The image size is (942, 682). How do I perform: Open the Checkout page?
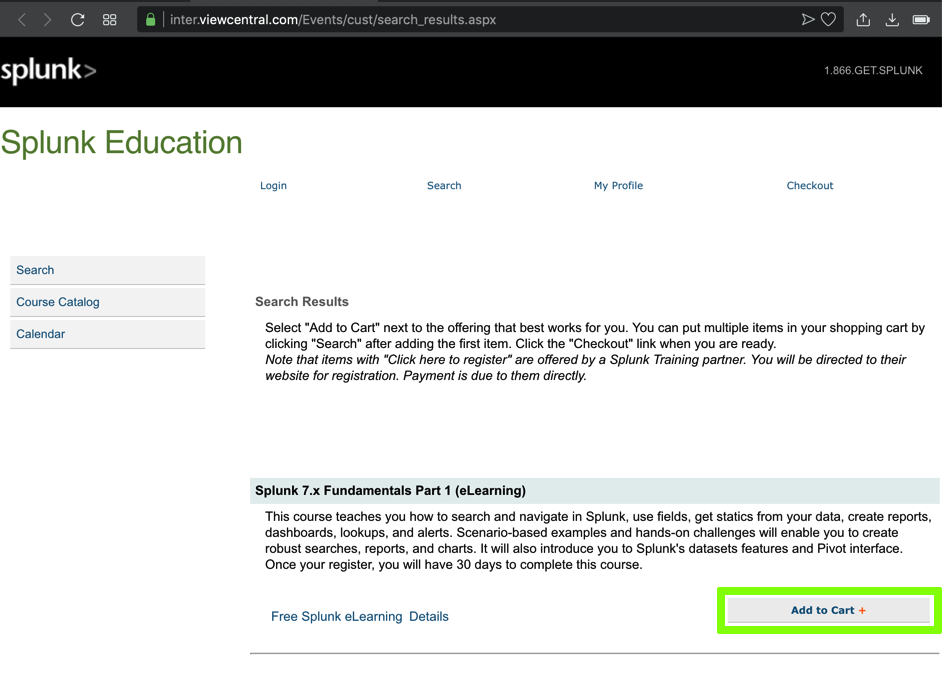[809, 186]
